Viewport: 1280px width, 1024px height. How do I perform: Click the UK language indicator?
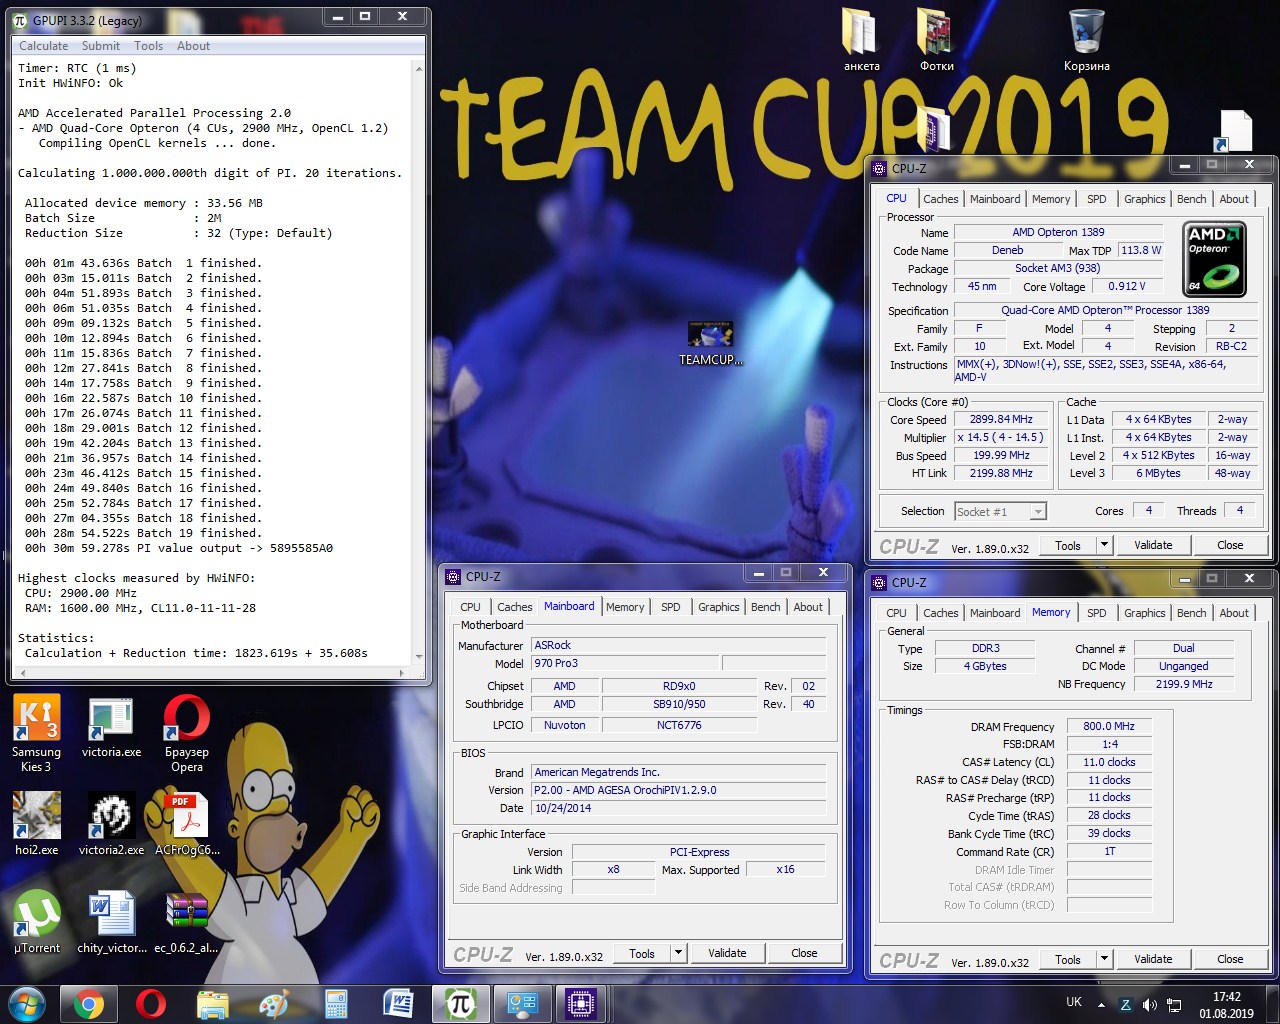pyautogui.click(x=1074, y=1002)
